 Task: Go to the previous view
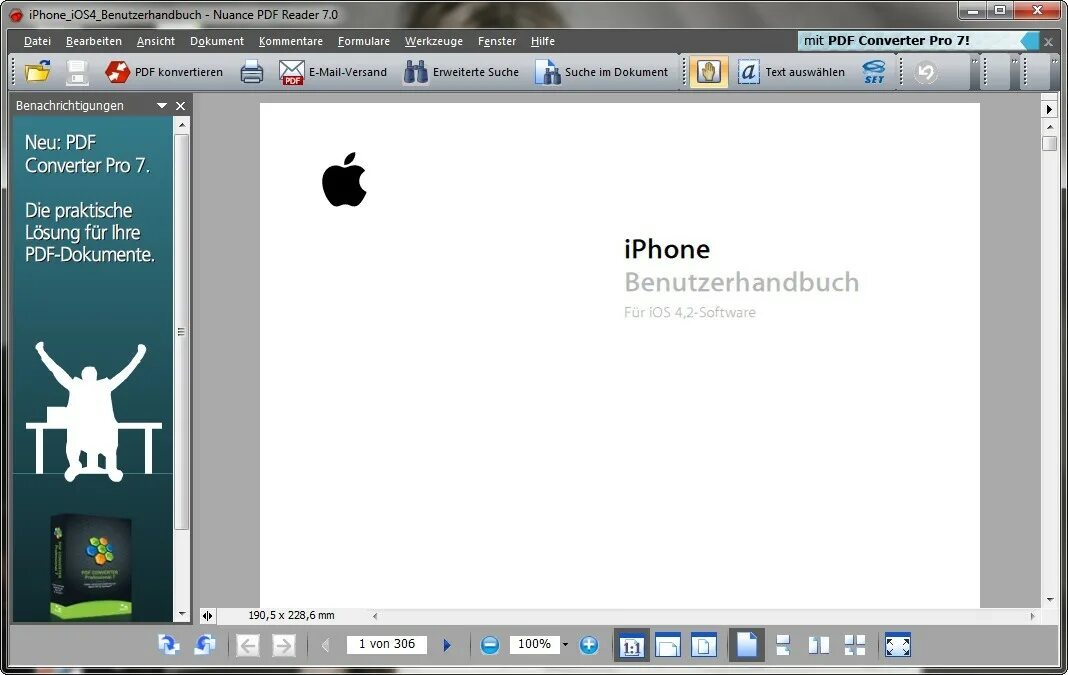pyautogui.click(x=248, y=645)
